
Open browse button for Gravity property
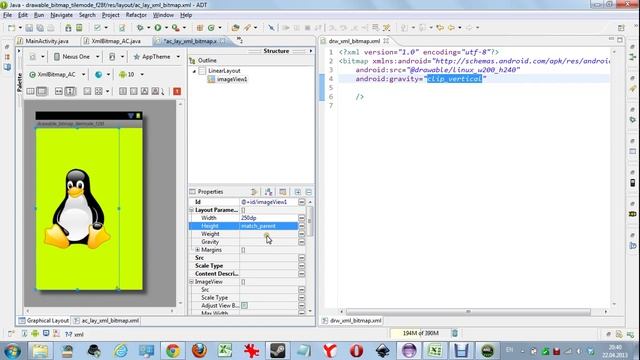[302, 242]
